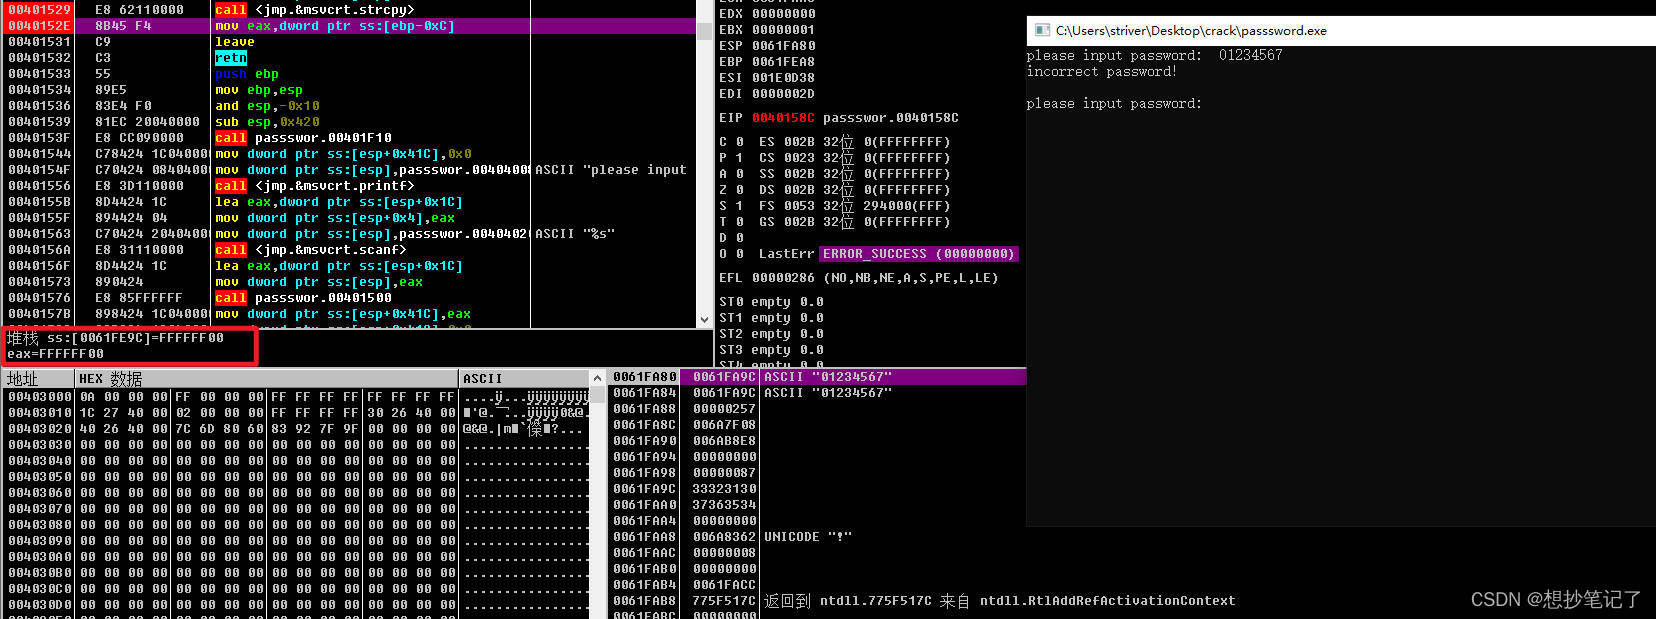Select dump row at address 004030C0
The width and height of the screenshot is (1656, 619).
297,589
